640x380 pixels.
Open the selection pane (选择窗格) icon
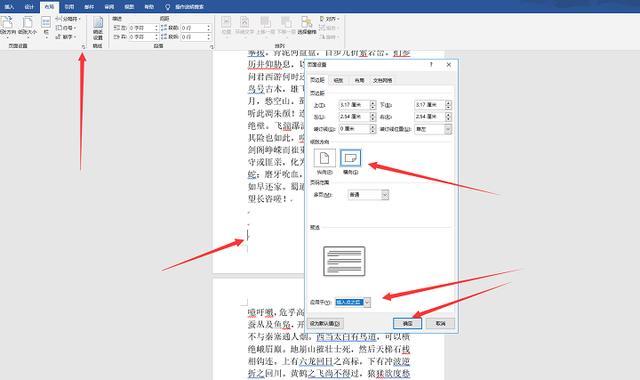[307, 25]
